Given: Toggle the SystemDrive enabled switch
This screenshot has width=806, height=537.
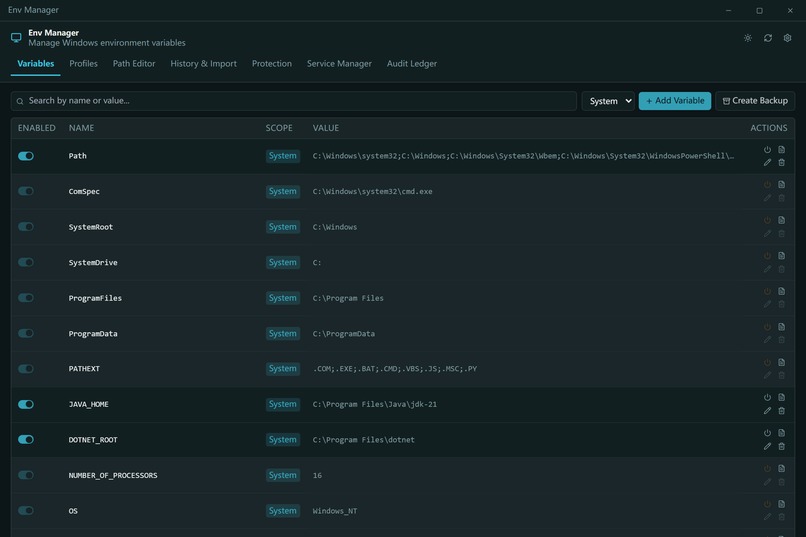Looking at the screenshot, I should click(x=26, y=262).
